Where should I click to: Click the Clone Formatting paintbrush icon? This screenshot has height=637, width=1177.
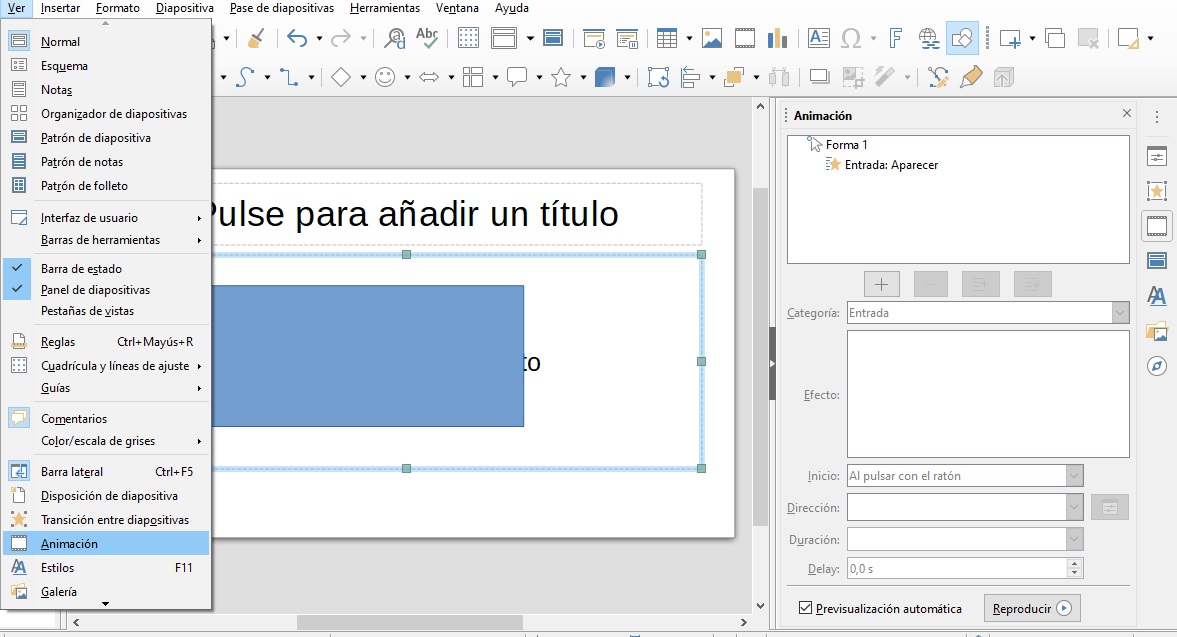256,38
